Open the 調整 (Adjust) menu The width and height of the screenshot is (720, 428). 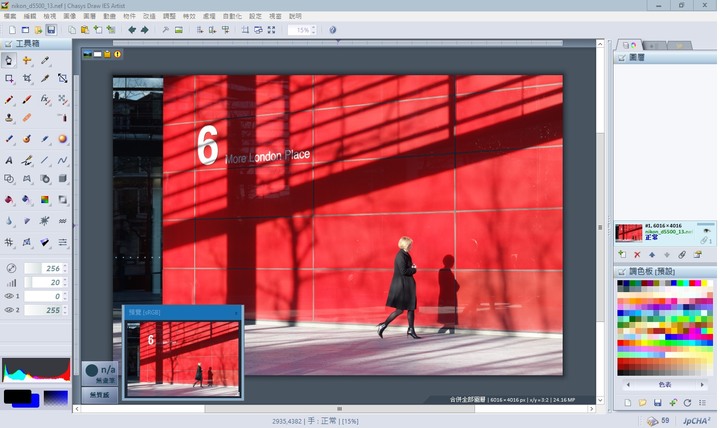pos(169,16)
